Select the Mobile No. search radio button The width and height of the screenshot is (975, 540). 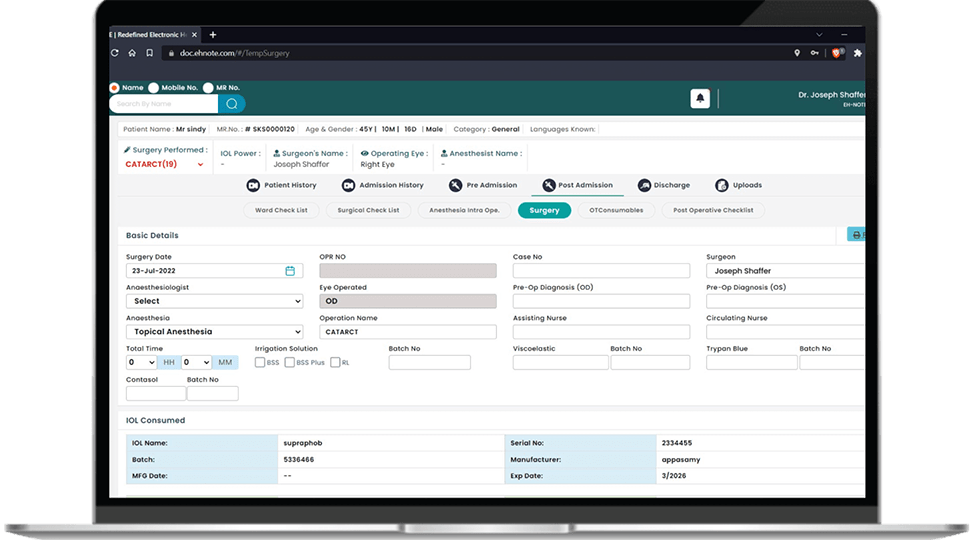[x=154, y=88]
